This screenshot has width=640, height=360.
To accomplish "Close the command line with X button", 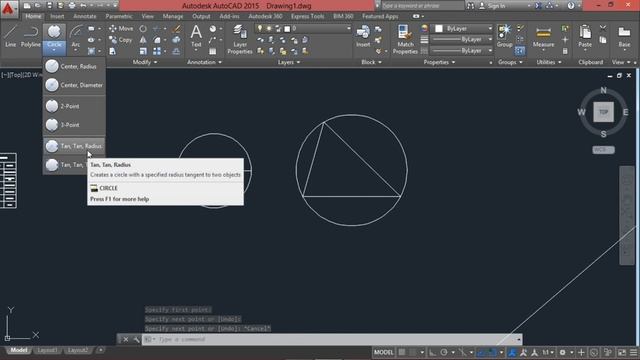I will [x=126, y=339].
